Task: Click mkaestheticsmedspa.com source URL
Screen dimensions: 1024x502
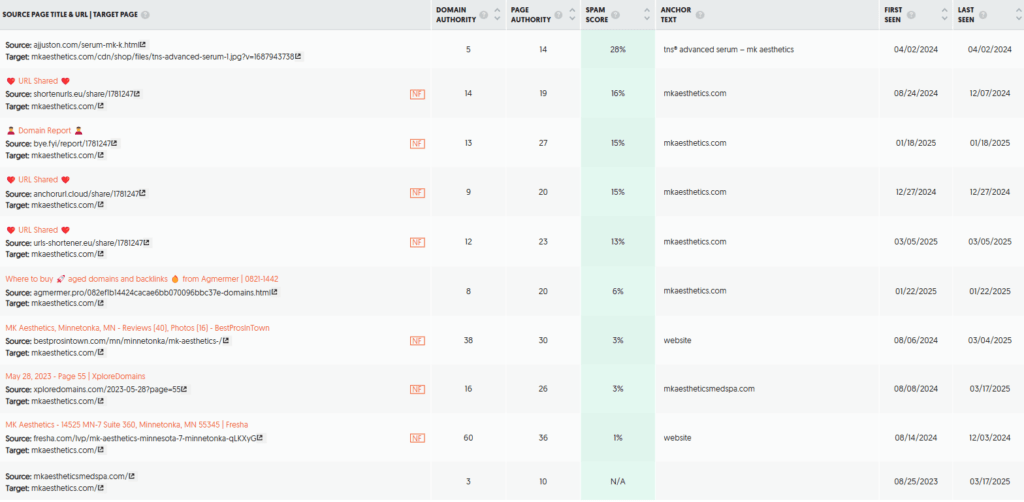Action: [81, 477]
